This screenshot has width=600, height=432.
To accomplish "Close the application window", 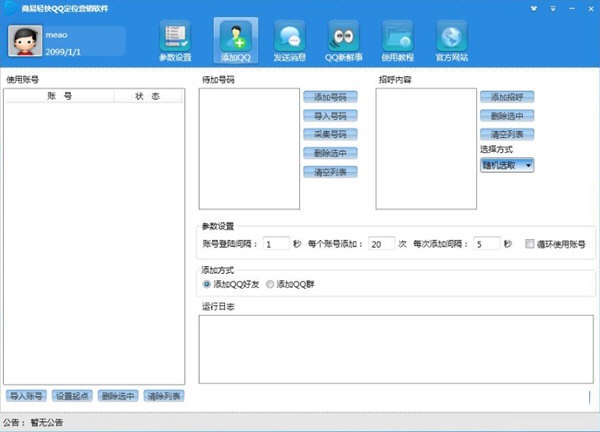I will (591, 8).
